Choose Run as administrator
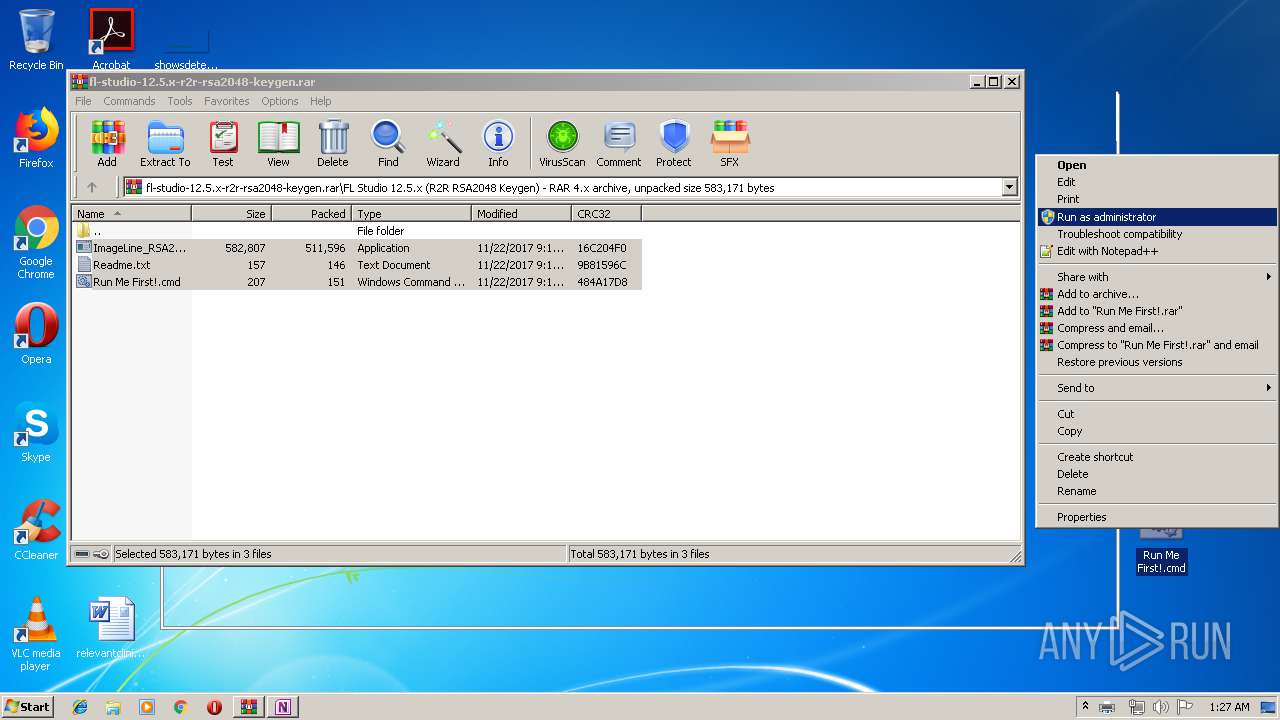 1157,217
